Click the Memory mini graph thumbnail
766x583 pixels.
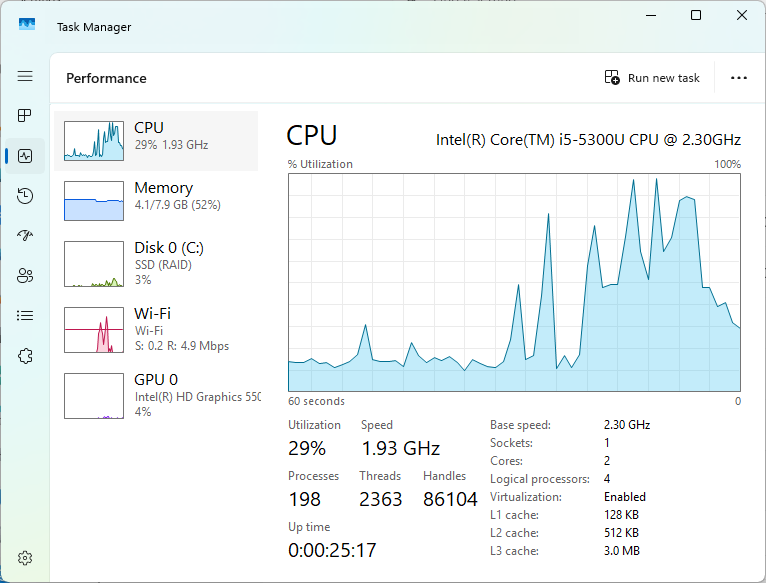94,201
